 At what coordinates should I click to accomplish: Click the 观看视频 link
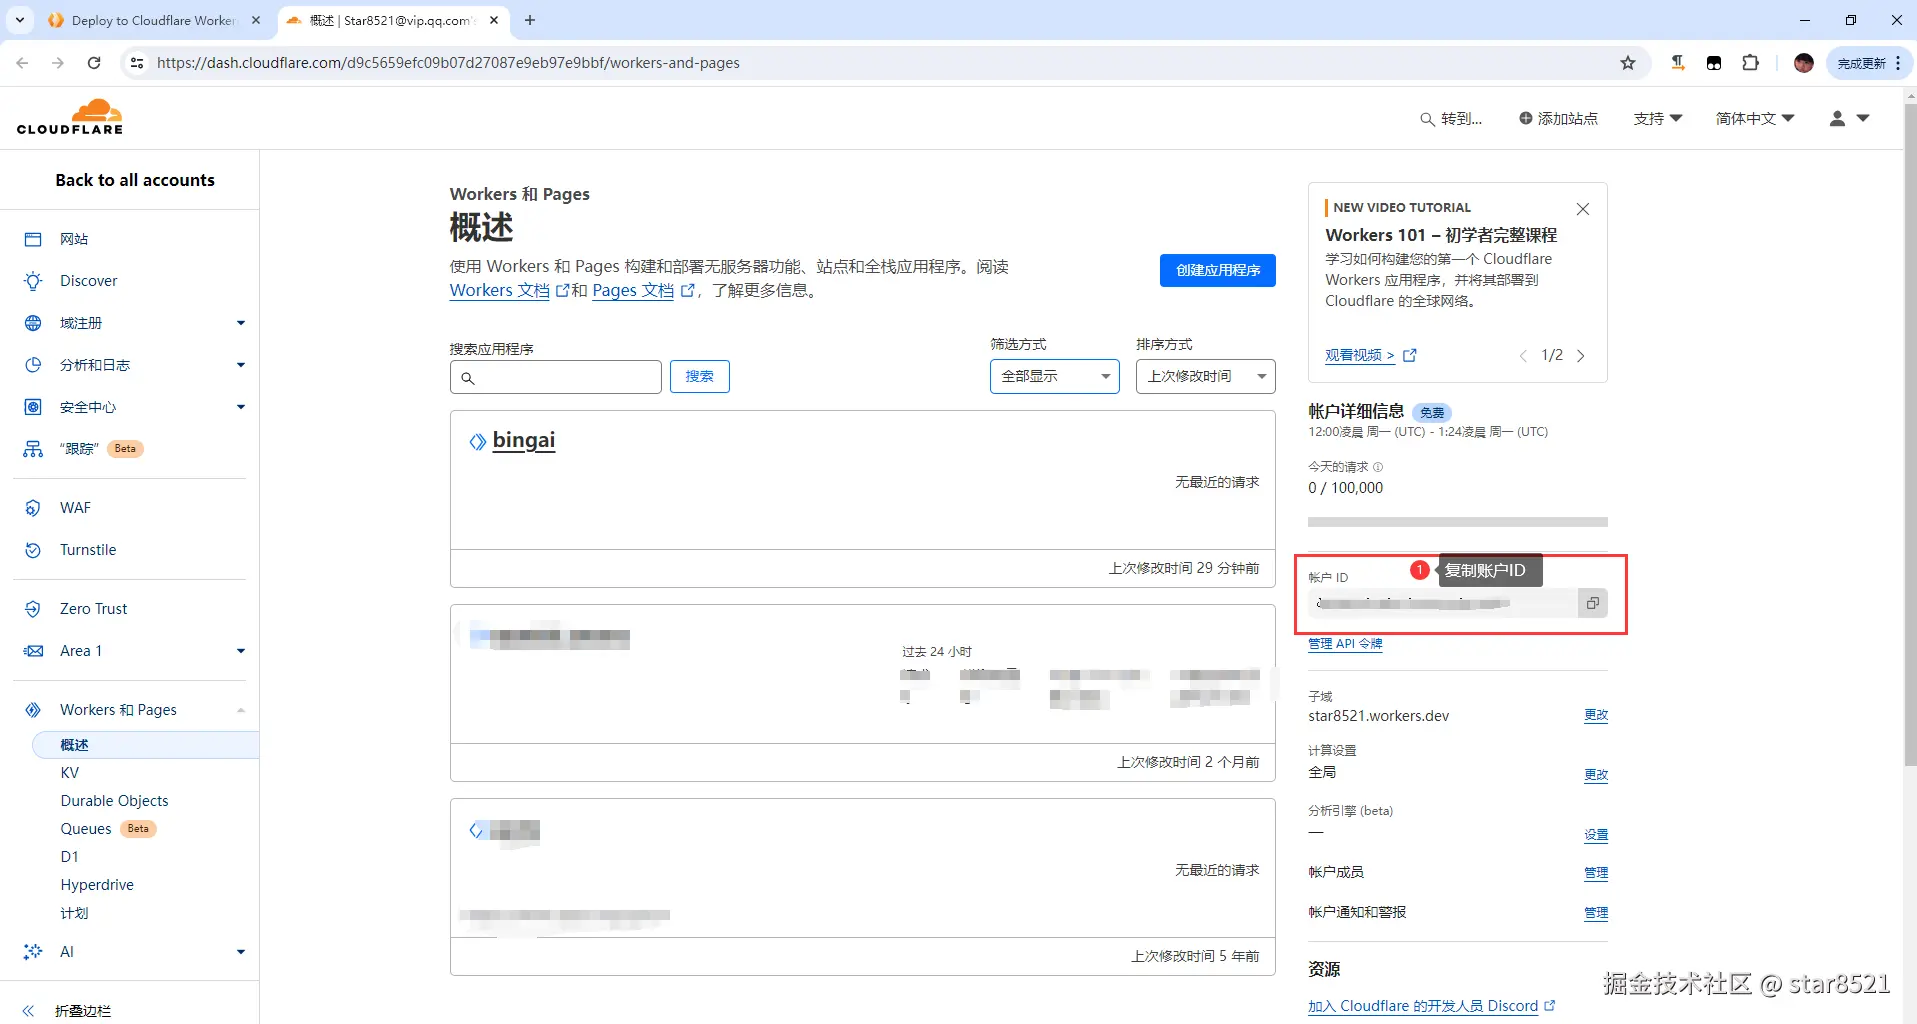(1371, 356)
